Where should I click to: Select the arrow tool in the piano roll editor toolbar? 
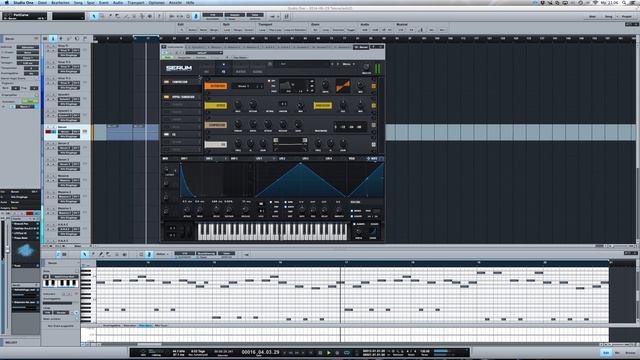point(84,254)
